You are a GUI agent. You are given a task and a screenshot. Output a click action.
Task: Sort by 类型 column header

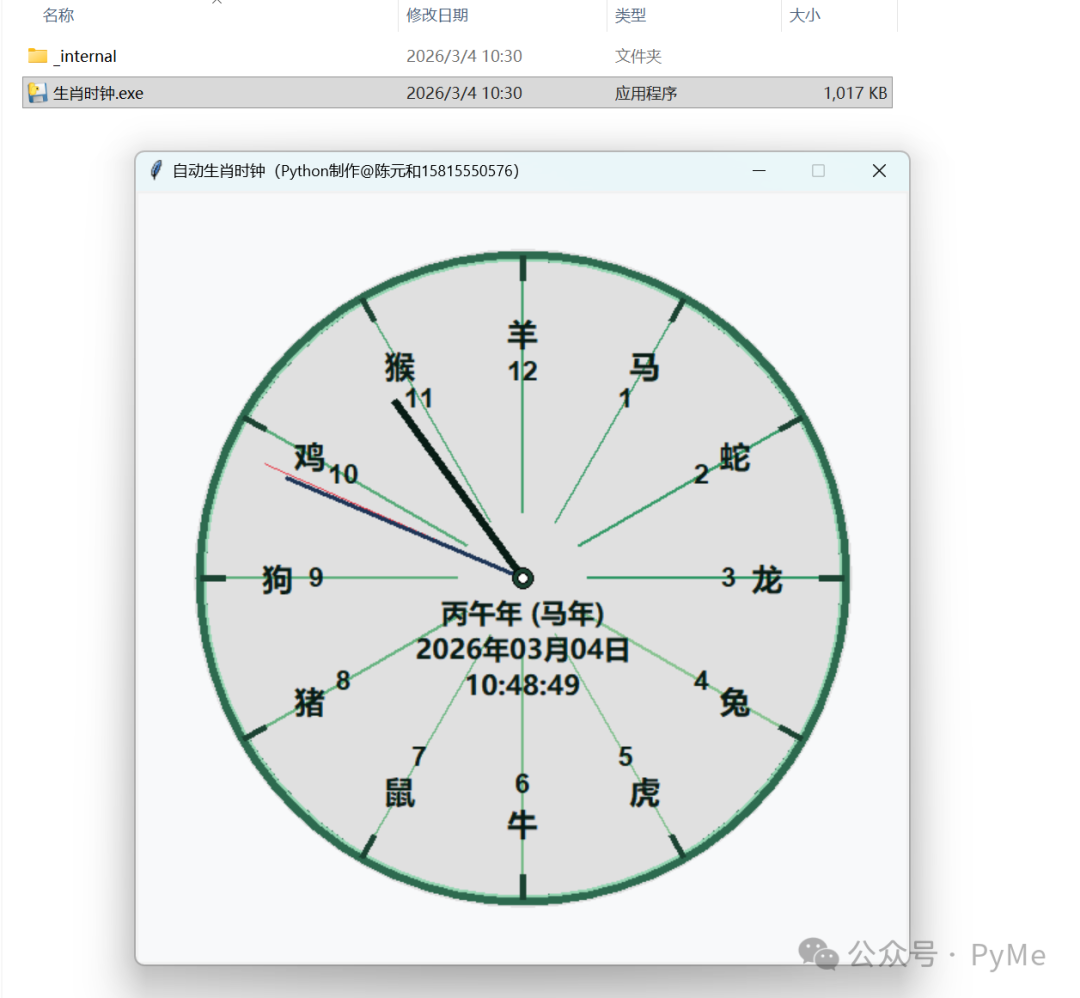[630, 15]
